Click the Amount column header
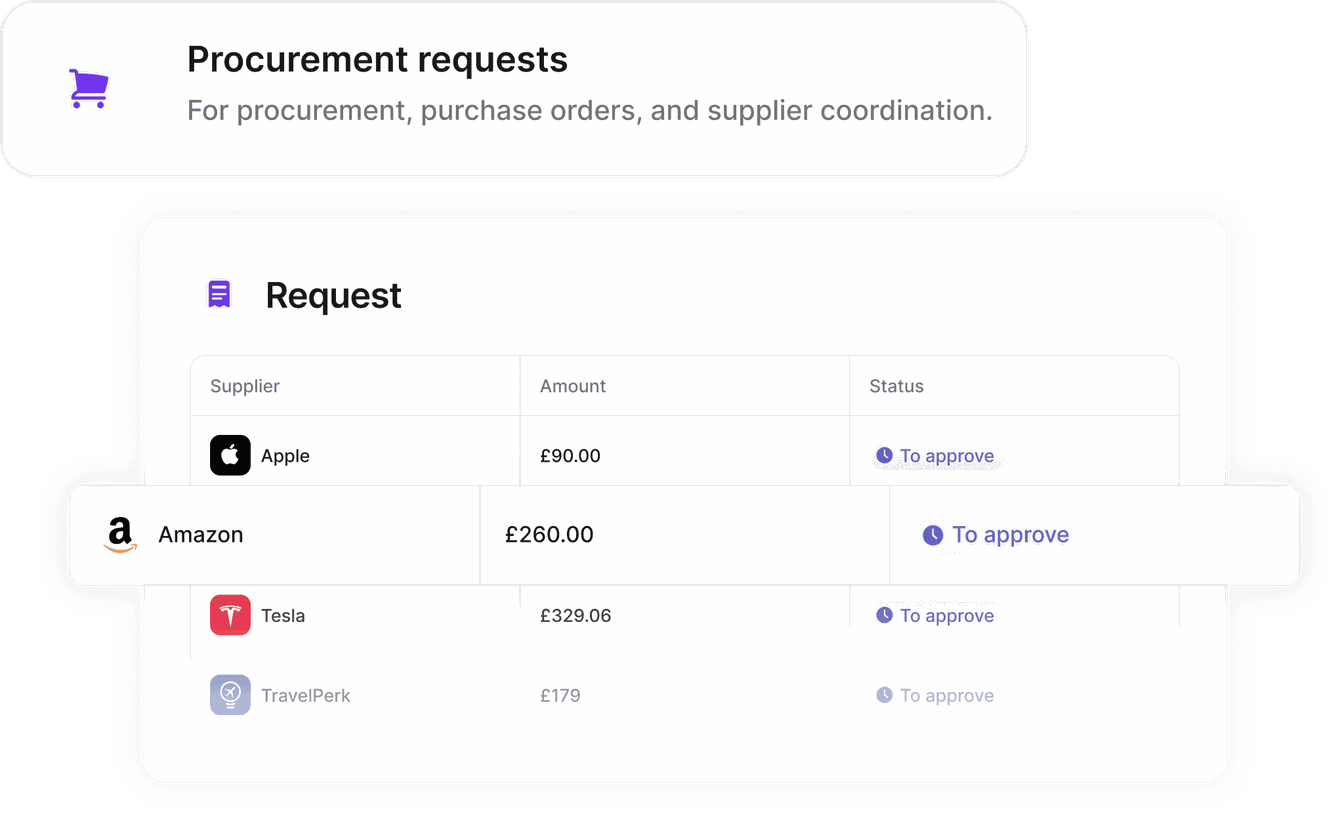Image resolution: width=1340 pixels, height=820 pixels. [x=573, y=386]
